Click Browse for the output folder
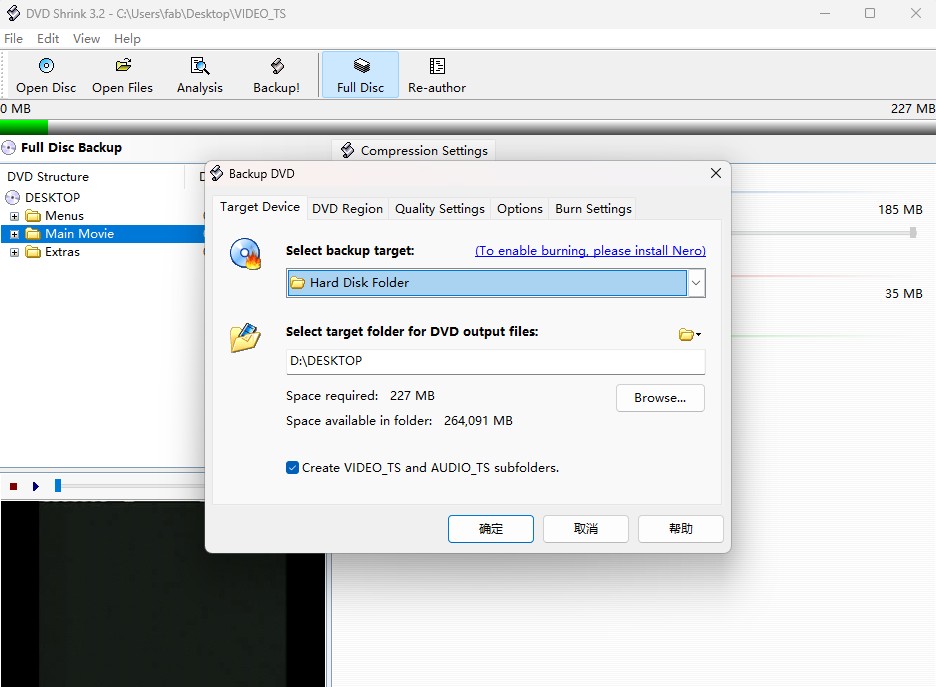 point(659,398)
